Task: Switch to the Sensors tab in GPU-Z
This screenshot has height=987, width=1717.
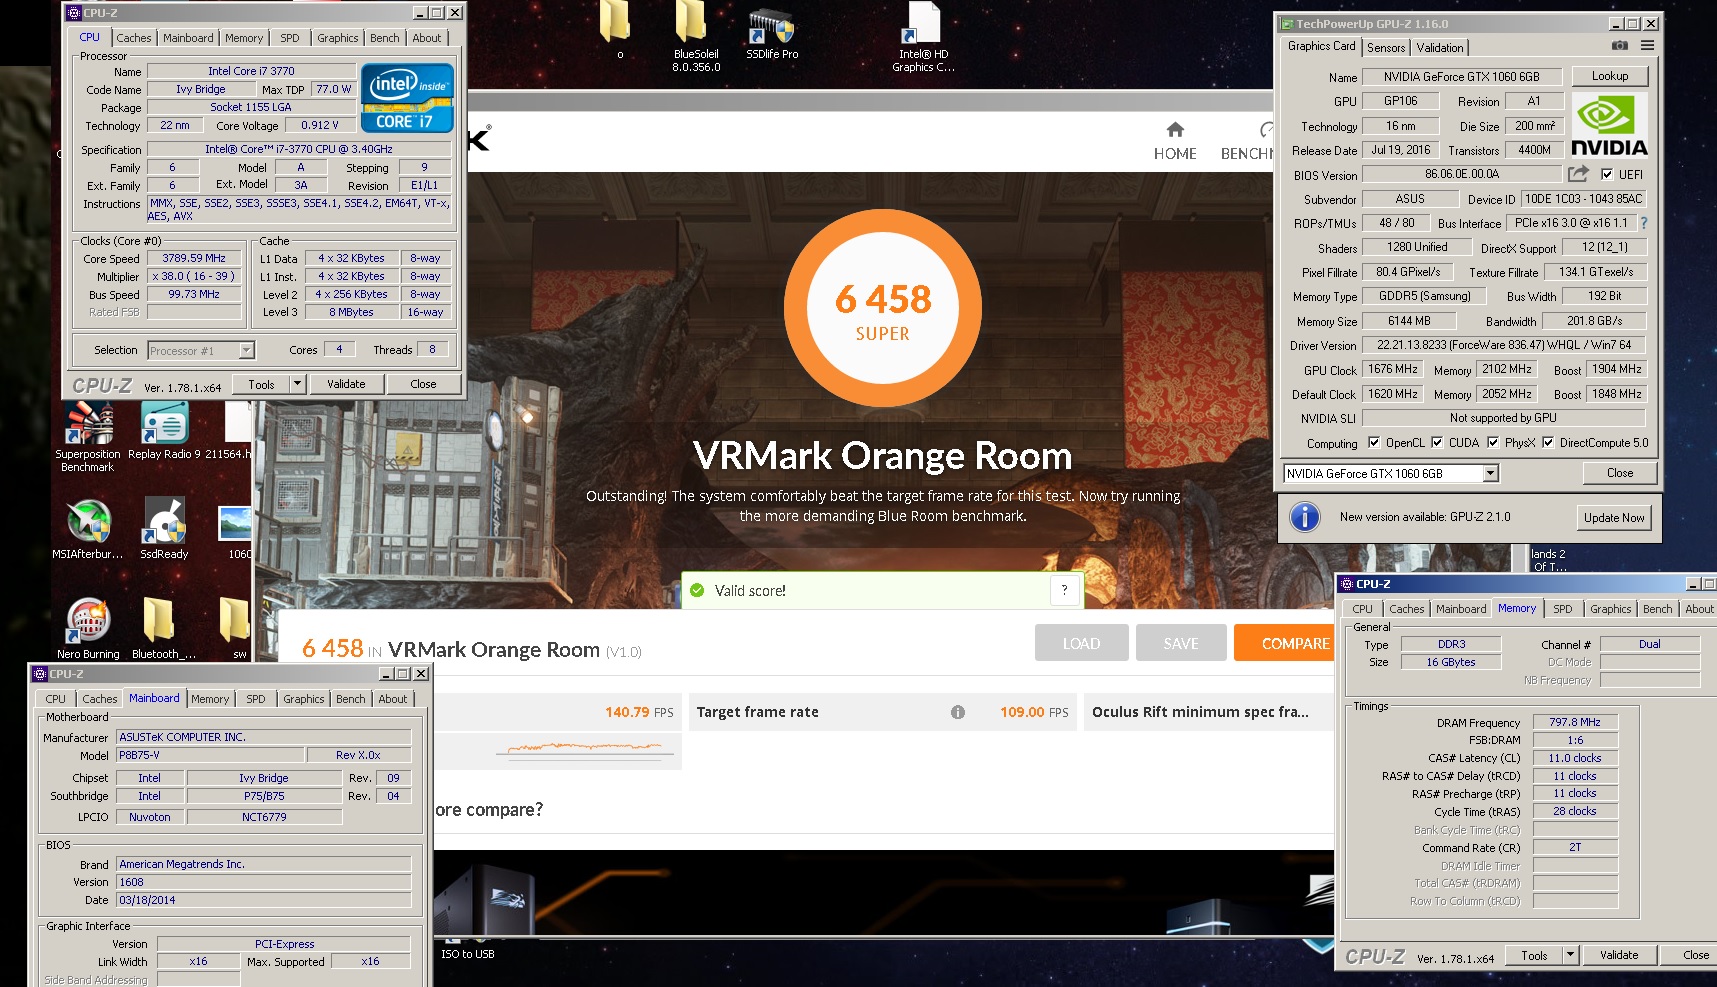Action: coord(1386,47)
